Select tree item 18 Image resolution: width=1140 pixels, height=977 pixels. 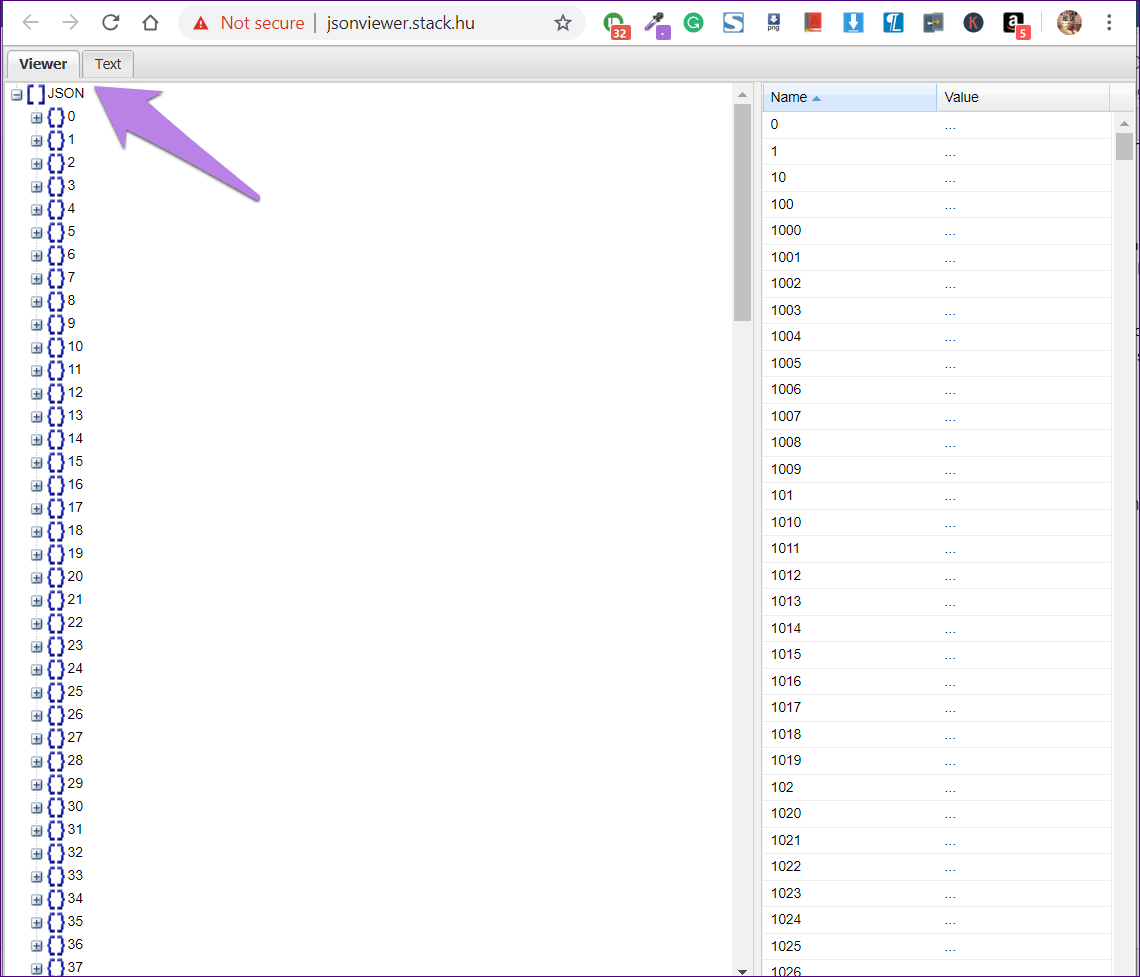tap(75, 530)
